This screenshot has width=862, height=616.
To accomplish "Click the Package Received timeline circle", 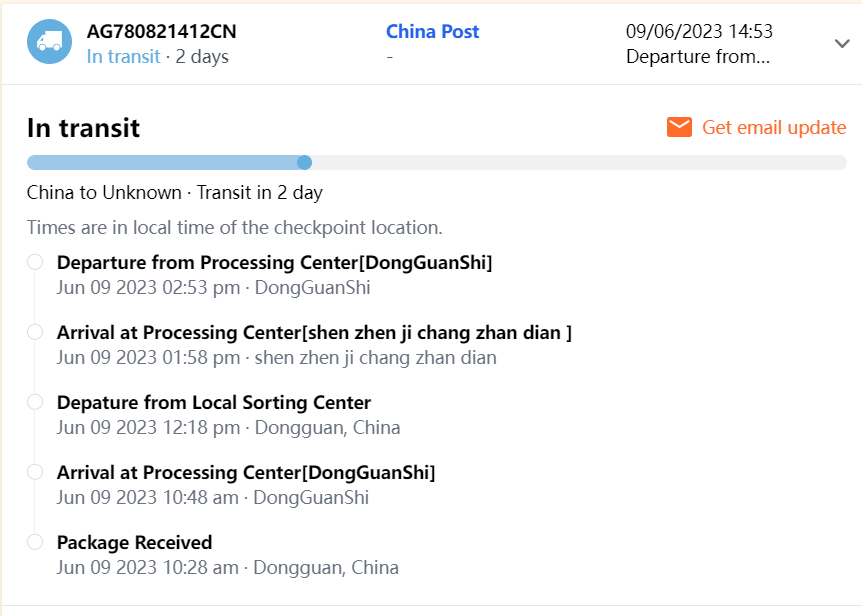I will coord(35,542).
